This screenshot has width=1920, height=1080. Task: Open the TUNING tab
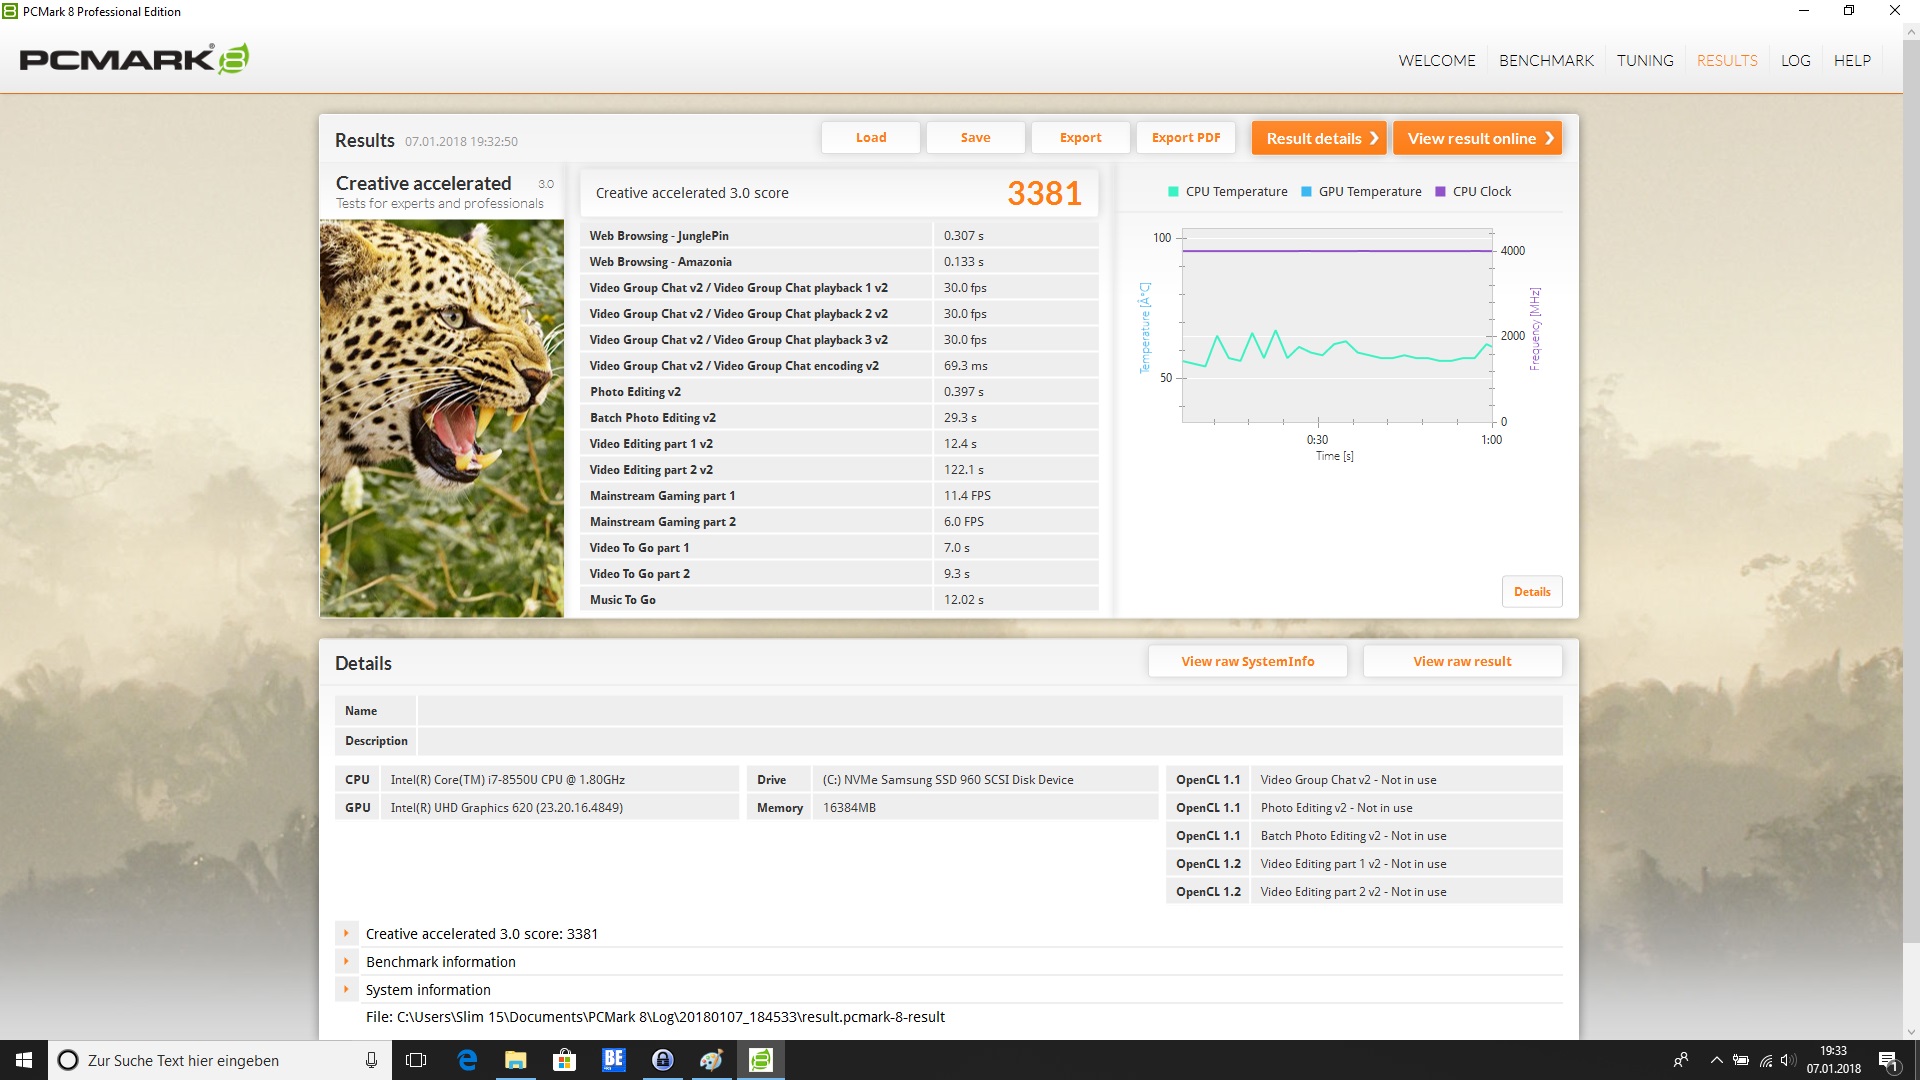pyautogui.click(x=1645, y=60)
